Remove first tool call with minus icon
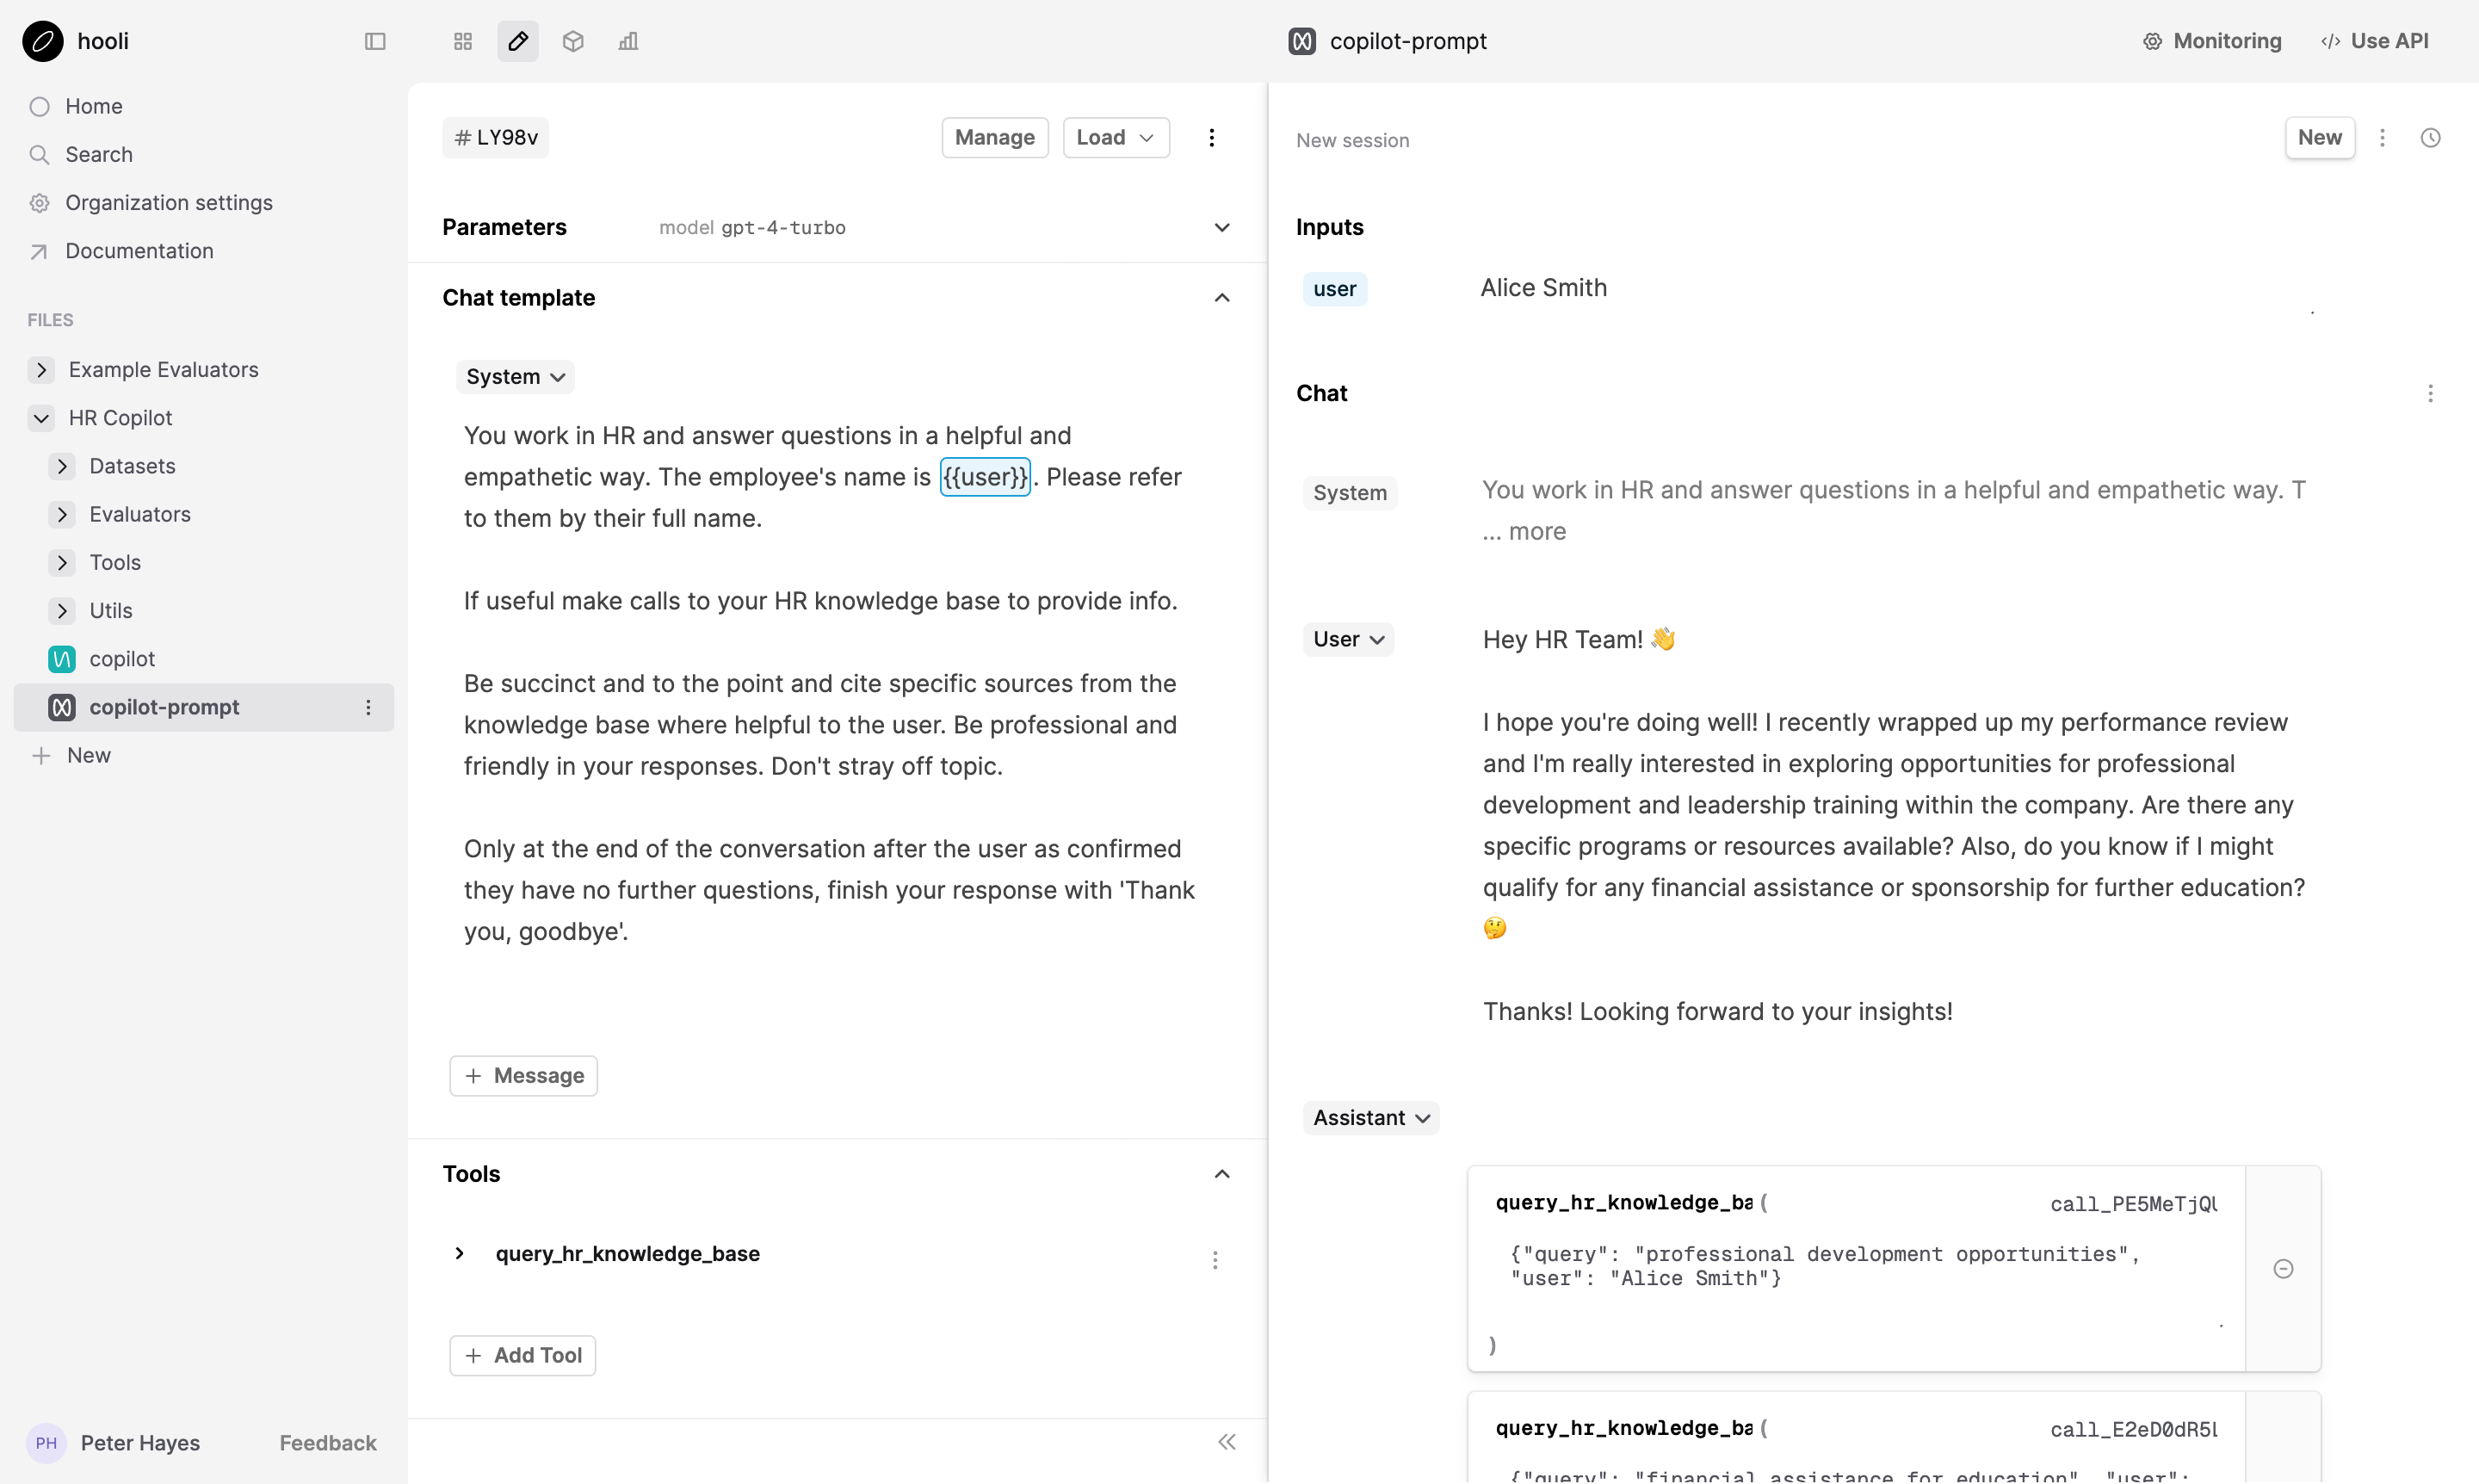 2283,1269
